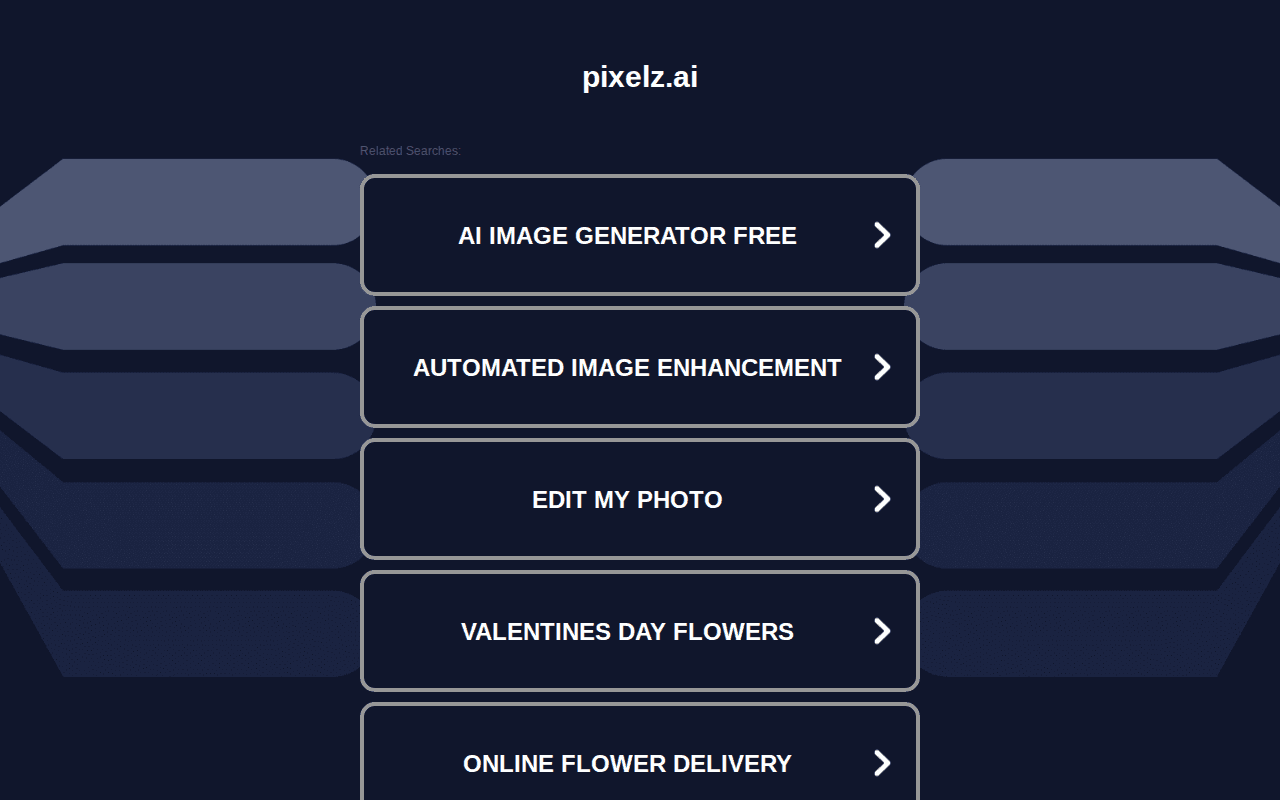
Task: Open the AUTOMATED IMAGE ENHANCEMENT search link
Action: (x=628, y=367)
